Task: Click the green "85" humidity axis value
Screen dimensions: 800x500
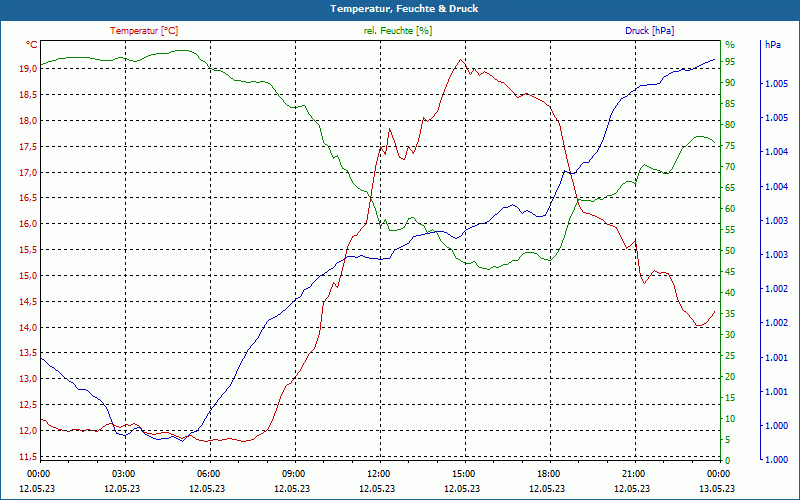Action: click(x=730, y=104)
